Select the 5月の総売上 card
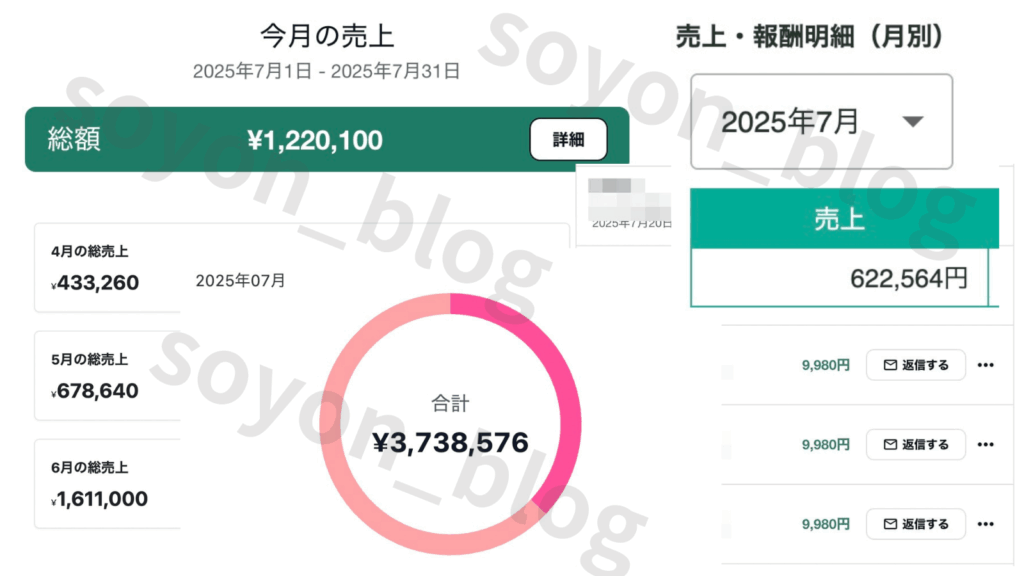The width and height of the screenshot is (1024, 576). [x=108, y=376]
